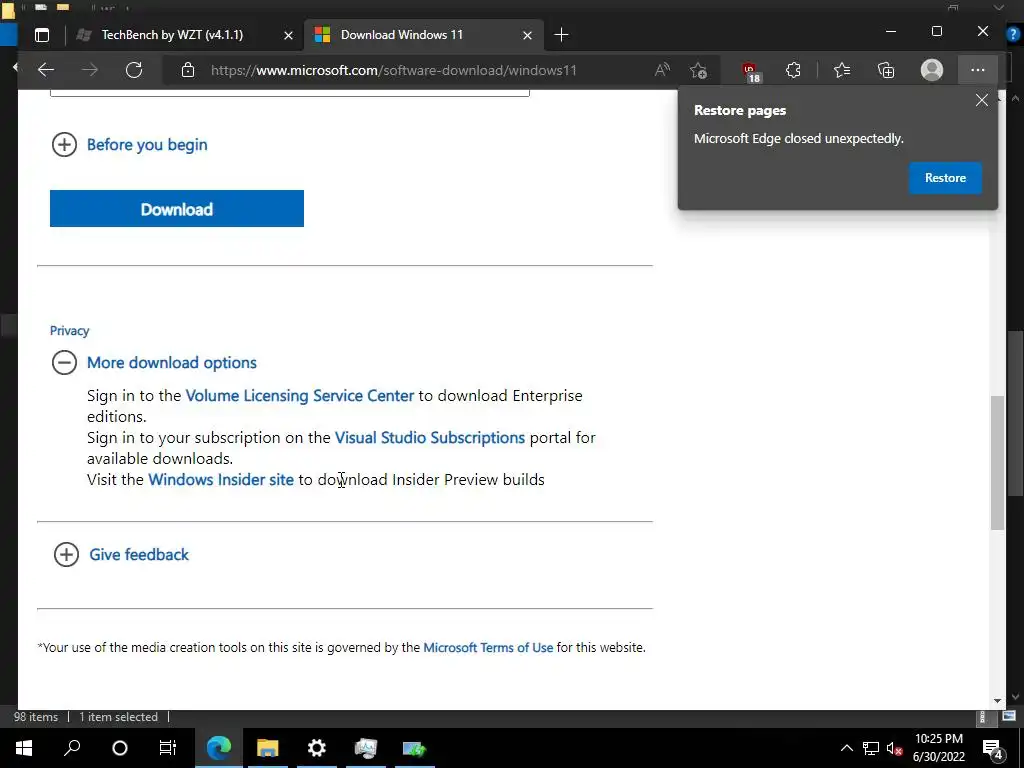This screenshot has width=1024, height=768.
Task: Close the Download Windows 11 tab
Action: [527, 35]
